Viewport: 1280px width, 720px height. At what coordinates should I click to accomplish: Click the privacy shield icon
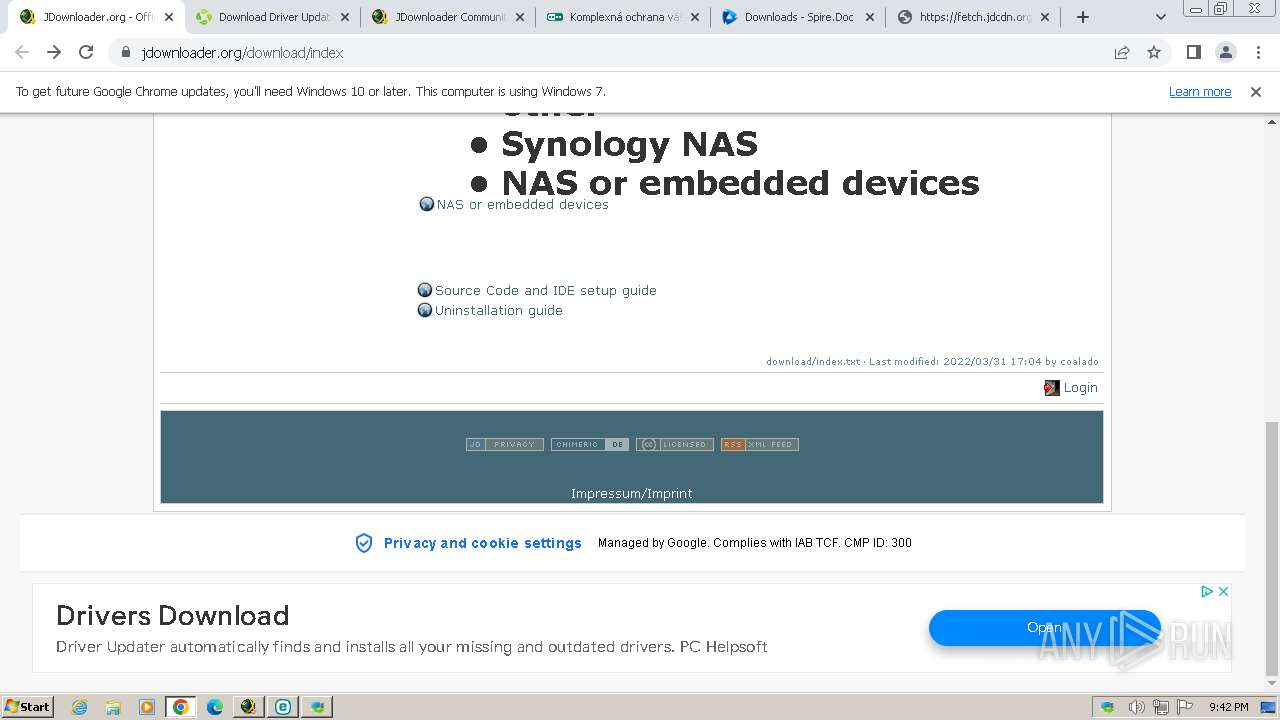(x=364, y=543)
